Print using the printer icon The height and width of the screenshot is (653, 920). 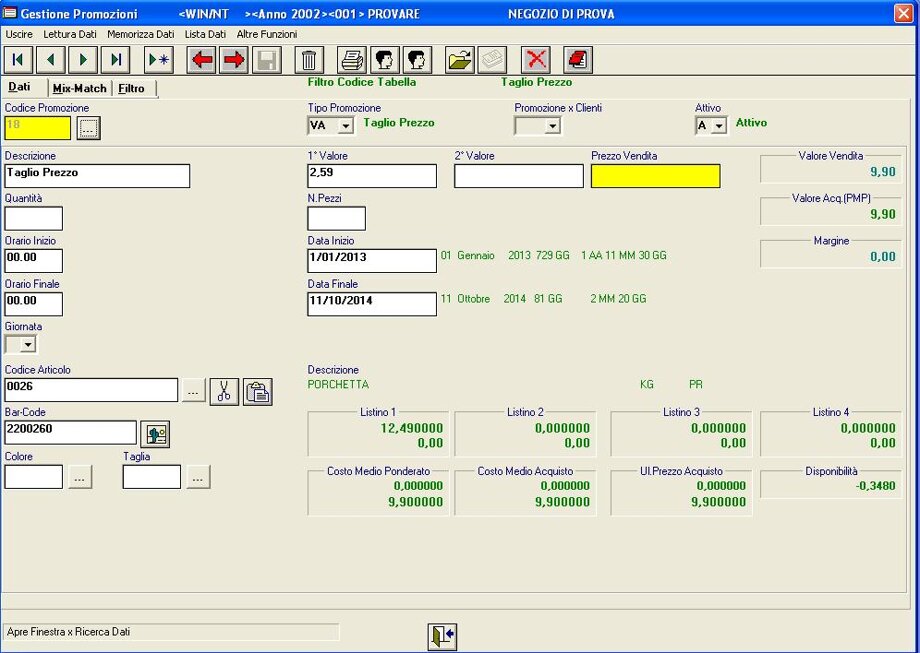pyautogui.click(x=352, y=60)
